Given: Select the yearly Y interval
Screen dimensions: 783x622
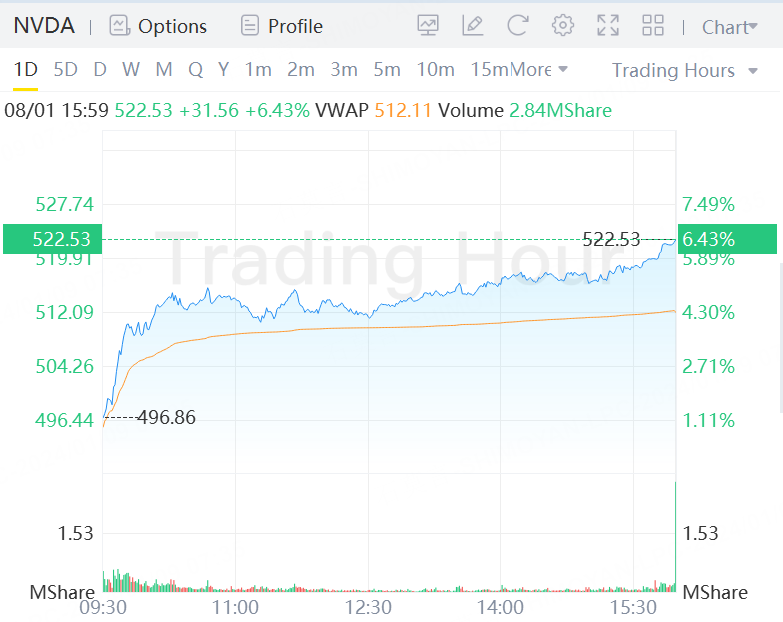Looking at the screenshot, I should coord(224,70).
